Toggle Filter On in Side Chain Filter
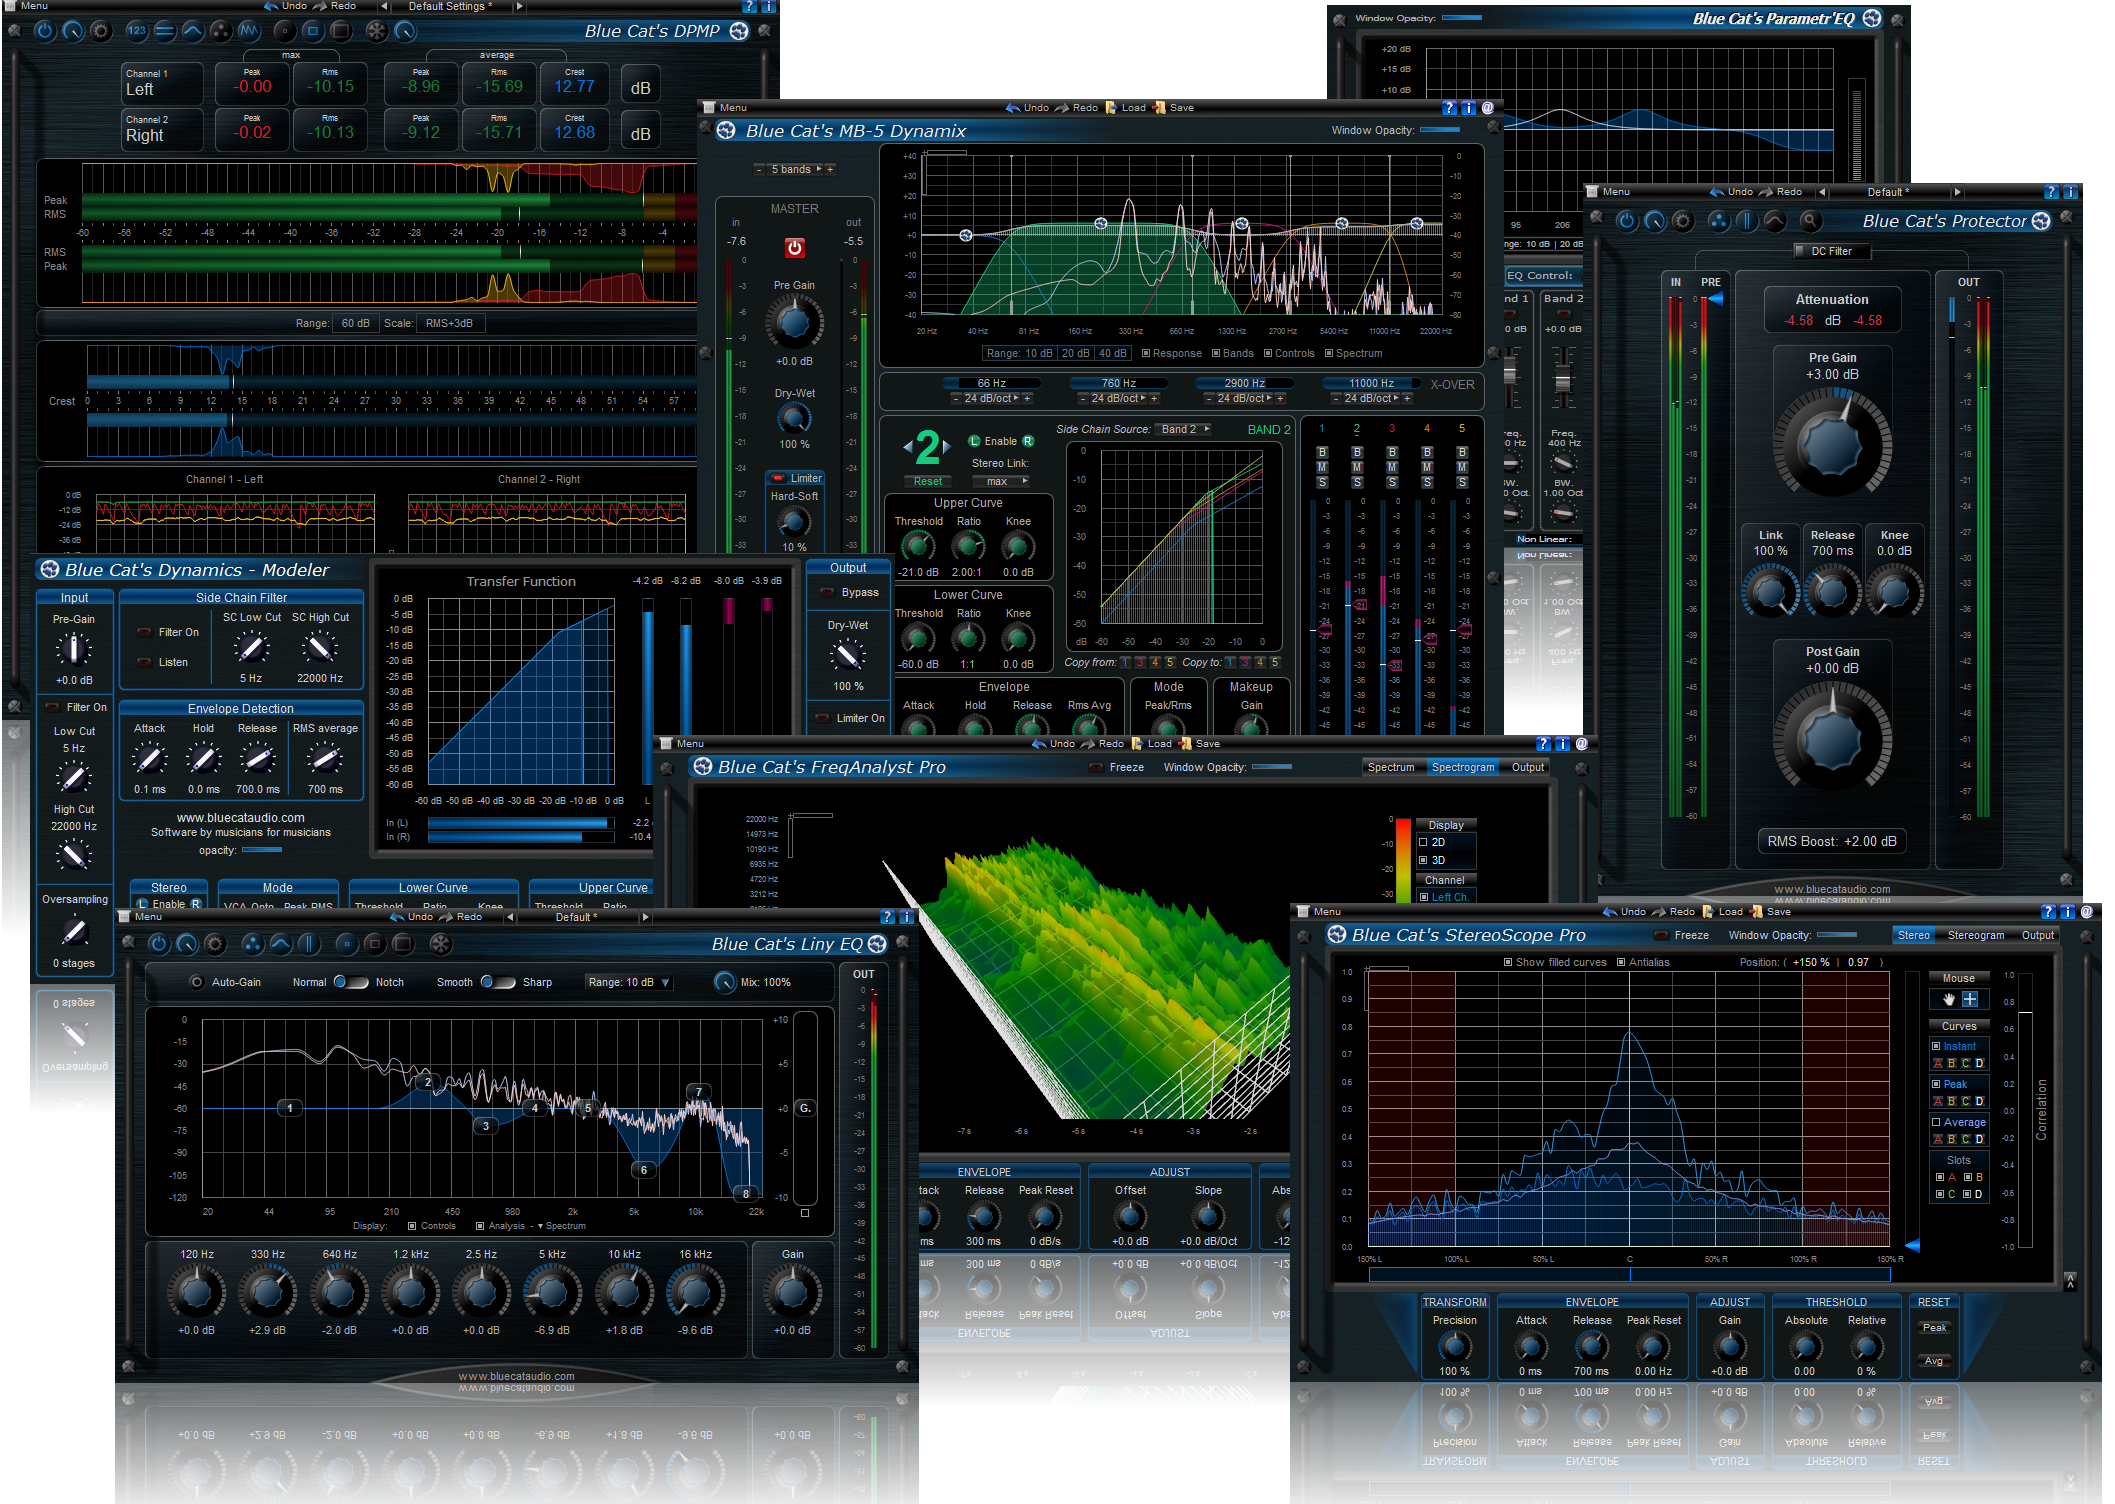Screen dimensions: 2115x1504 (144, 632)
